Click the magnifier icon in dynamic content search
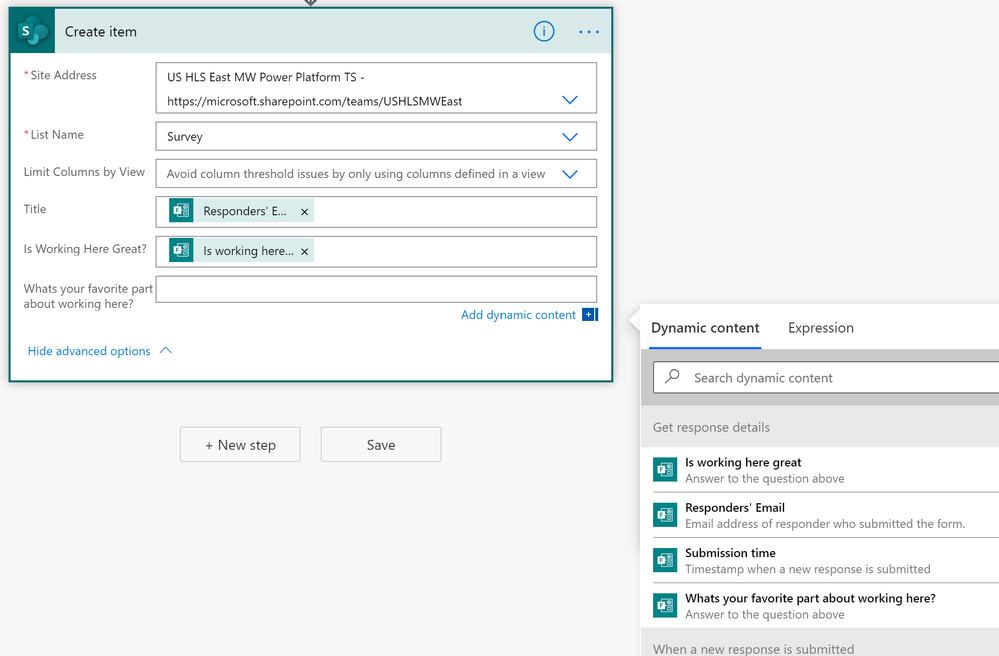 672,376
